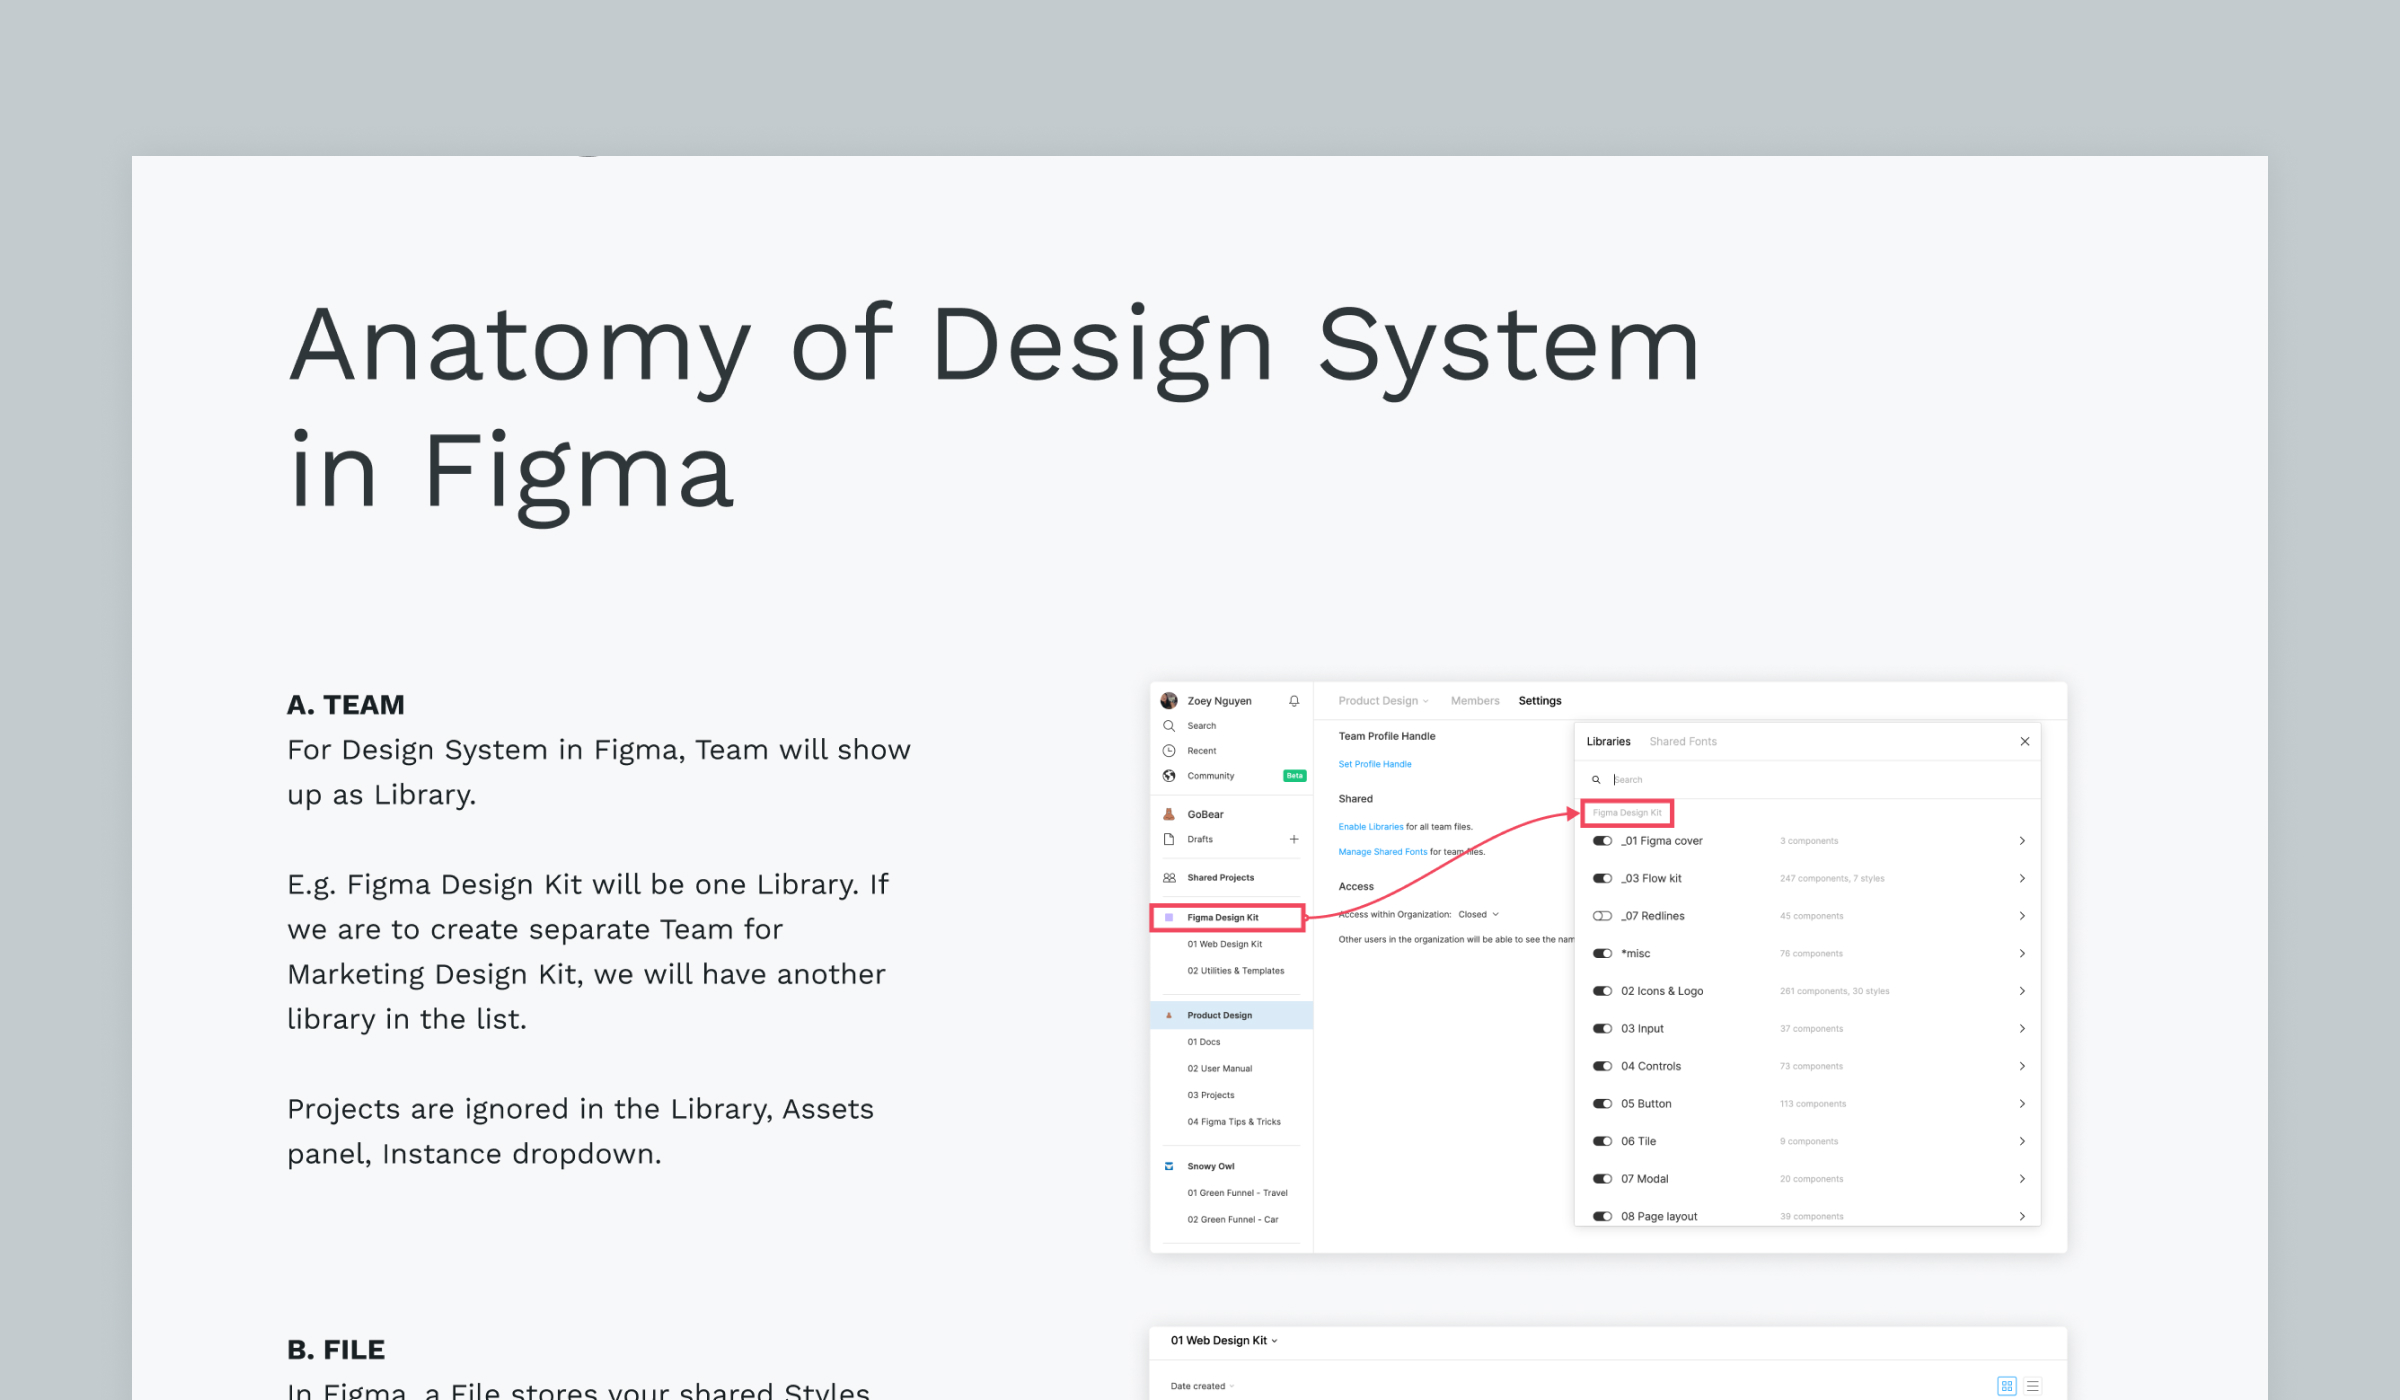
Task: Click Manage Shared Fonts link
Action: coord(1383,852)
